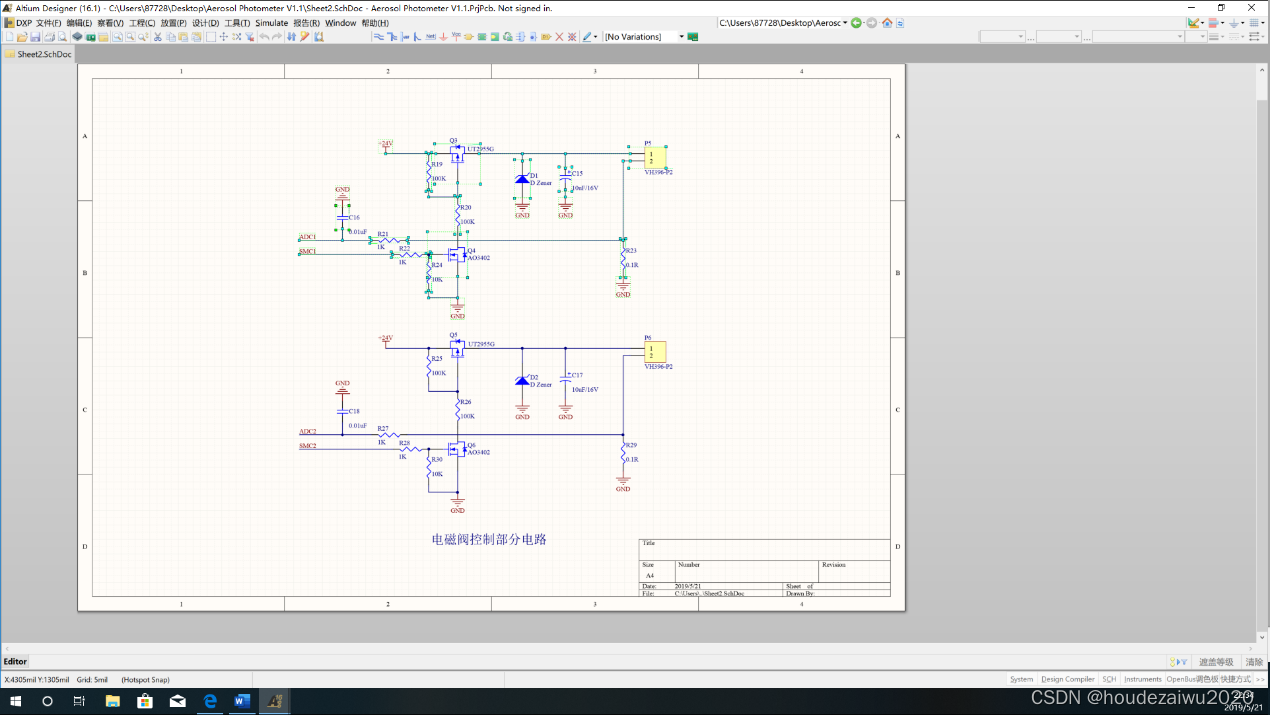Select the VCC power port tool
Viewport: 1270px width, 715px height.
pos(456,37)
